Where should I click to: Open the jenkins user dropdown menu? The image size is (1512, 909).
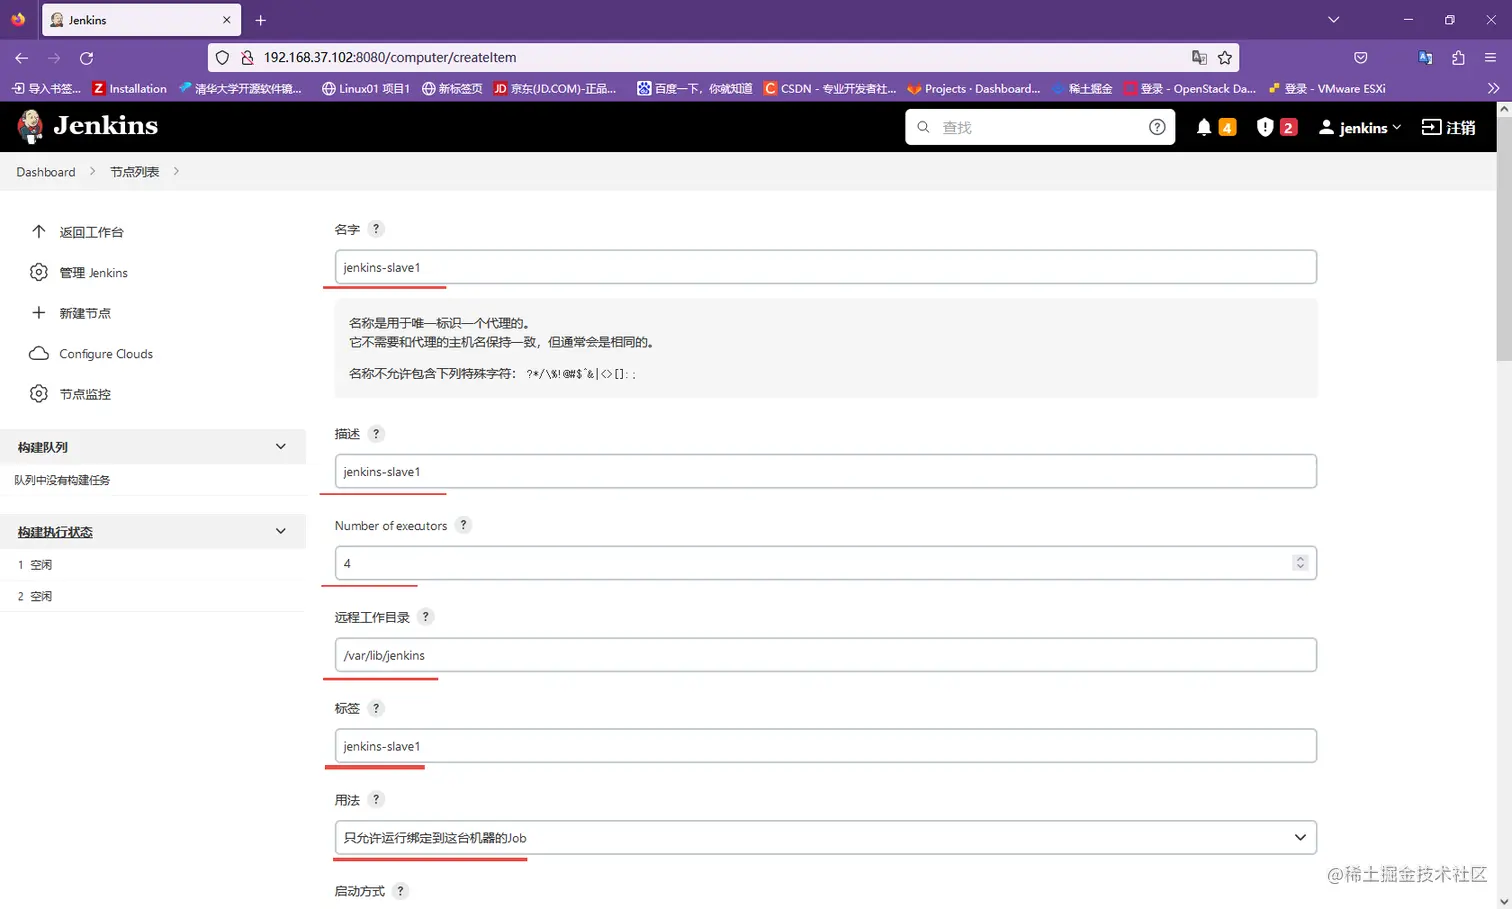click(1360, 127)
